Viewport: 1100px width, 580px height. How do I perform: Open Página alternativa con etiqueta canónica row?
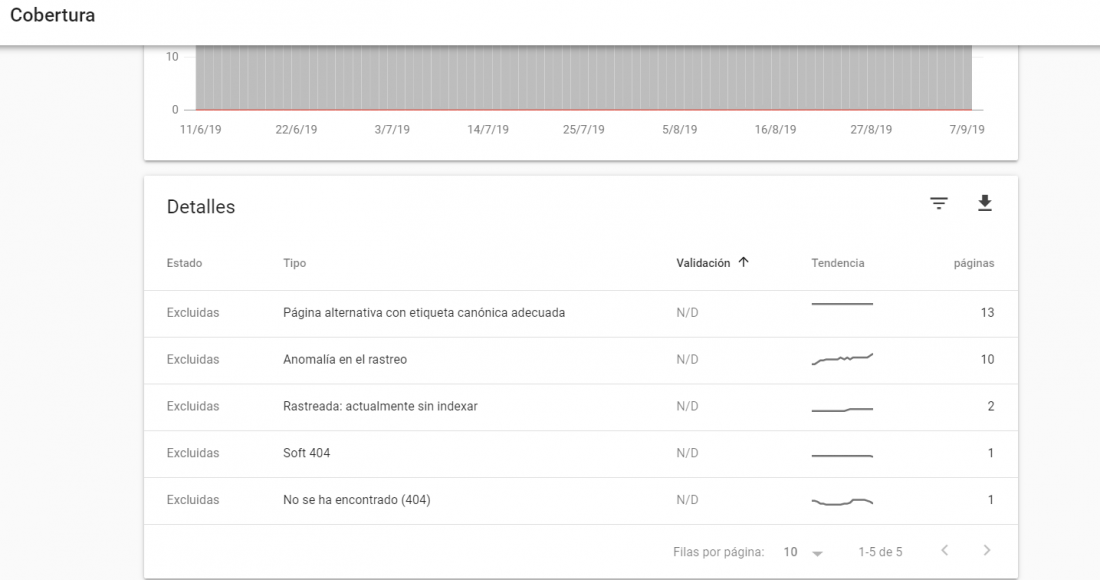click(581, 313)
